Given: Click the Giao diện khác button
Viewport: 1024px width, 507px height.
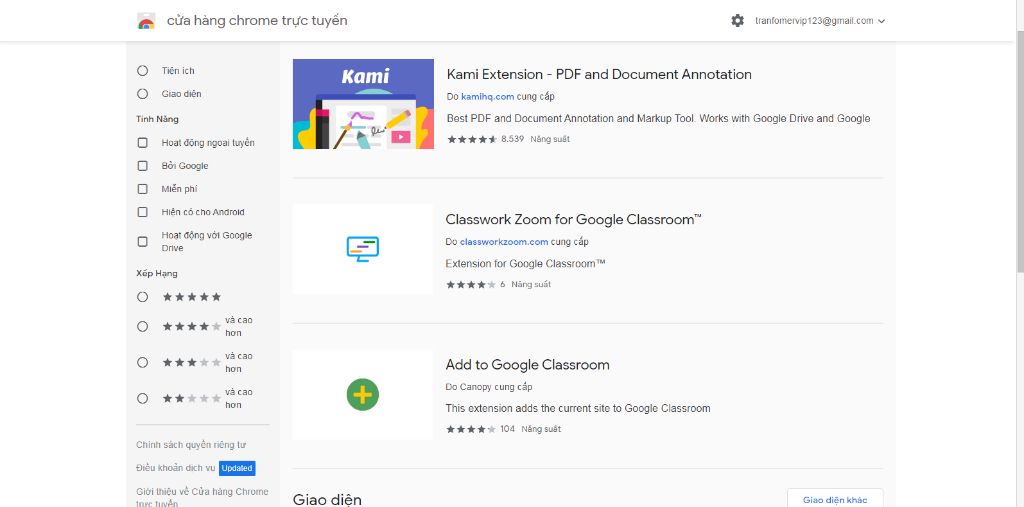Looking at the screenshot, I should click(x=835, y=500).
